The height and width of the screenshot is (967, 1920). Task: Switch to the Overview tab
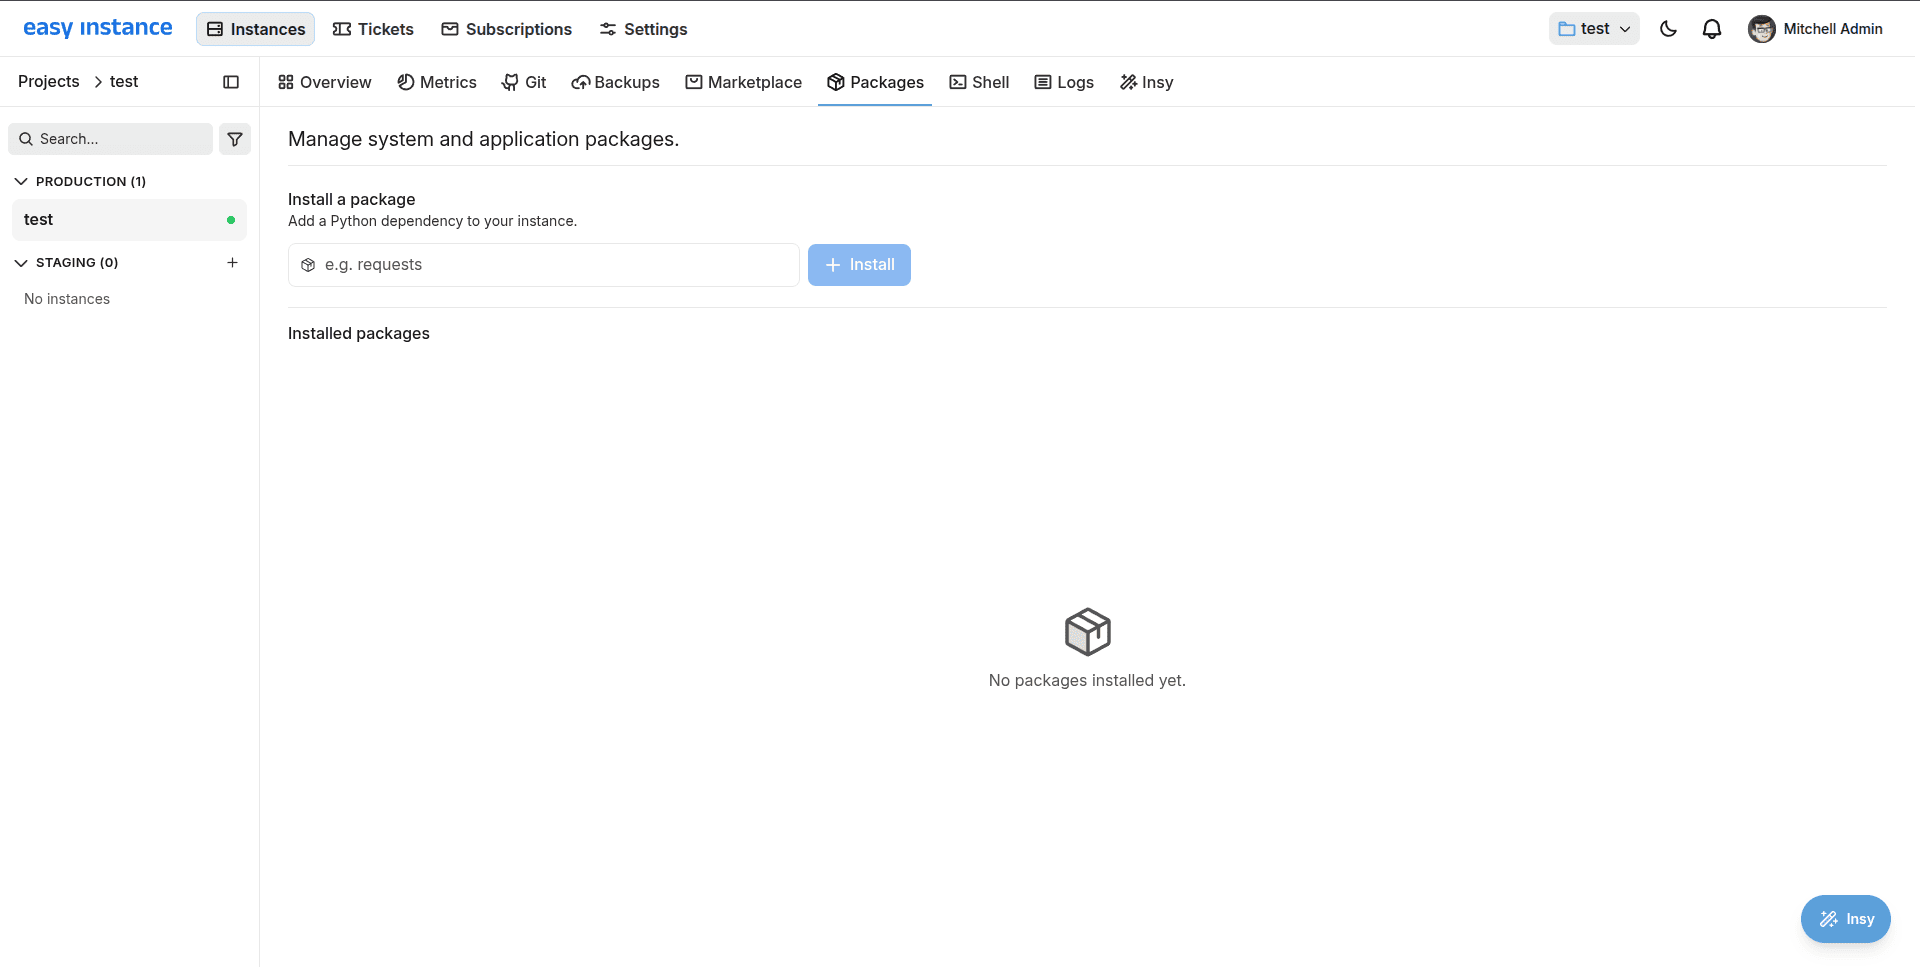click(x=325, y=82)
